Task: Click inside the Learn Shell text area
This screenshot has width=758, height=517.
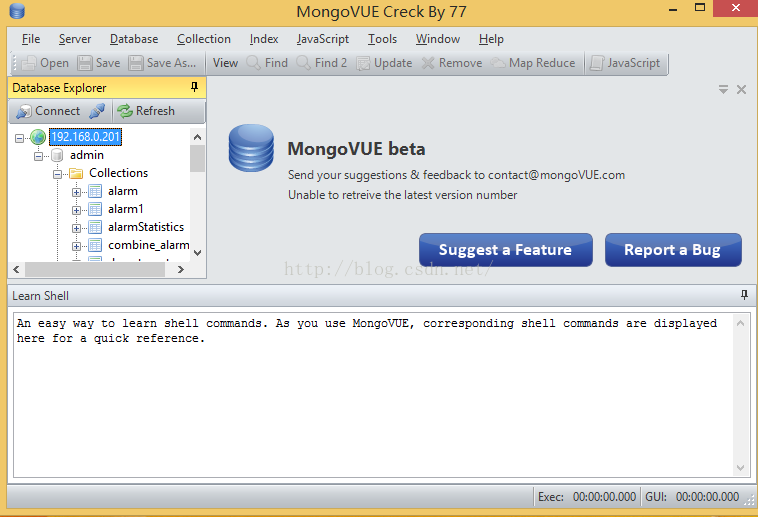Action: click(373, 395)
